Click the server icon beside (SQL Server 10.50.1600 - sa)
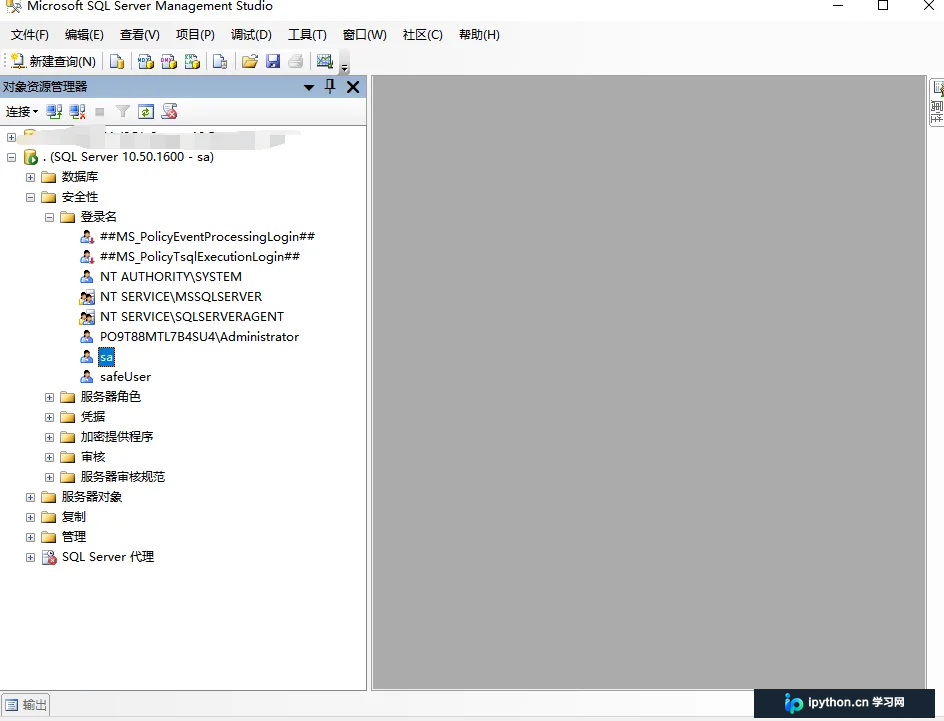Screen dimensions: 944x721 (31, 157)
